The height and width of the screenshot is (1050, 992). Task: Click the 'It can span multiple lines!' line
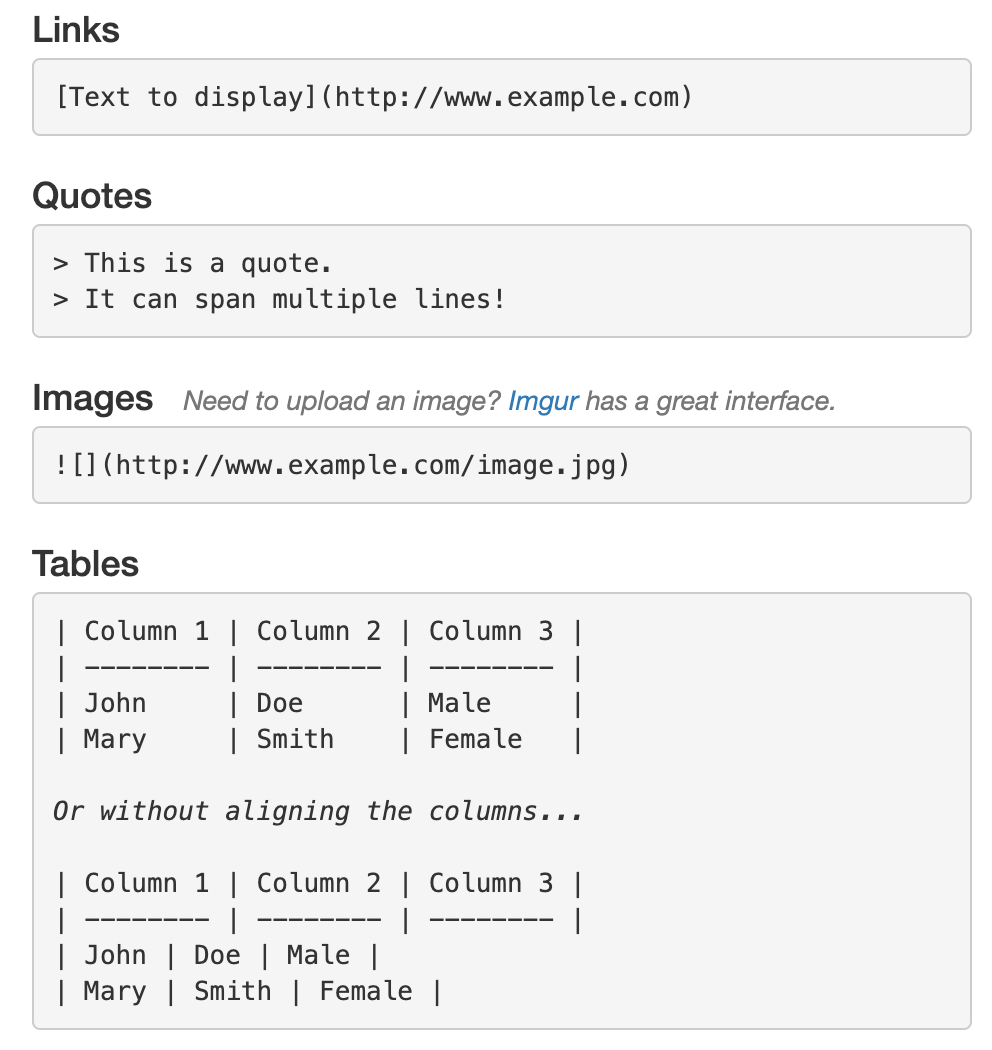tap(279, 299)
